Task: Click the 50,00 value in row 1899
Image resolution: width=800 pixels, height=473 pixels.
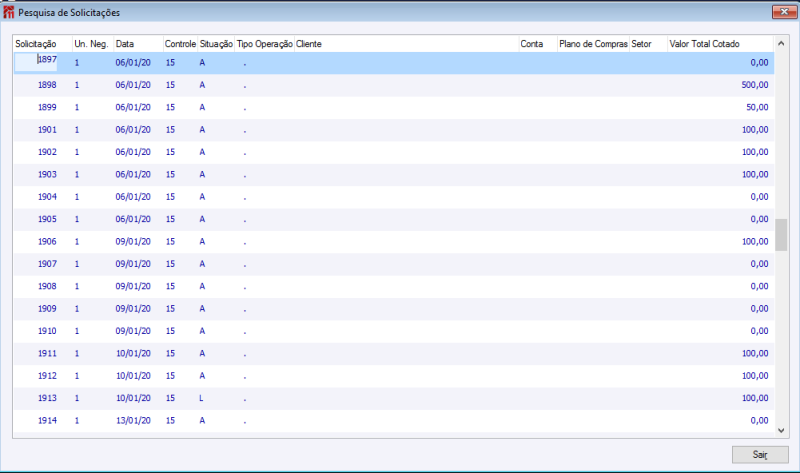Action: pos(757,108)
